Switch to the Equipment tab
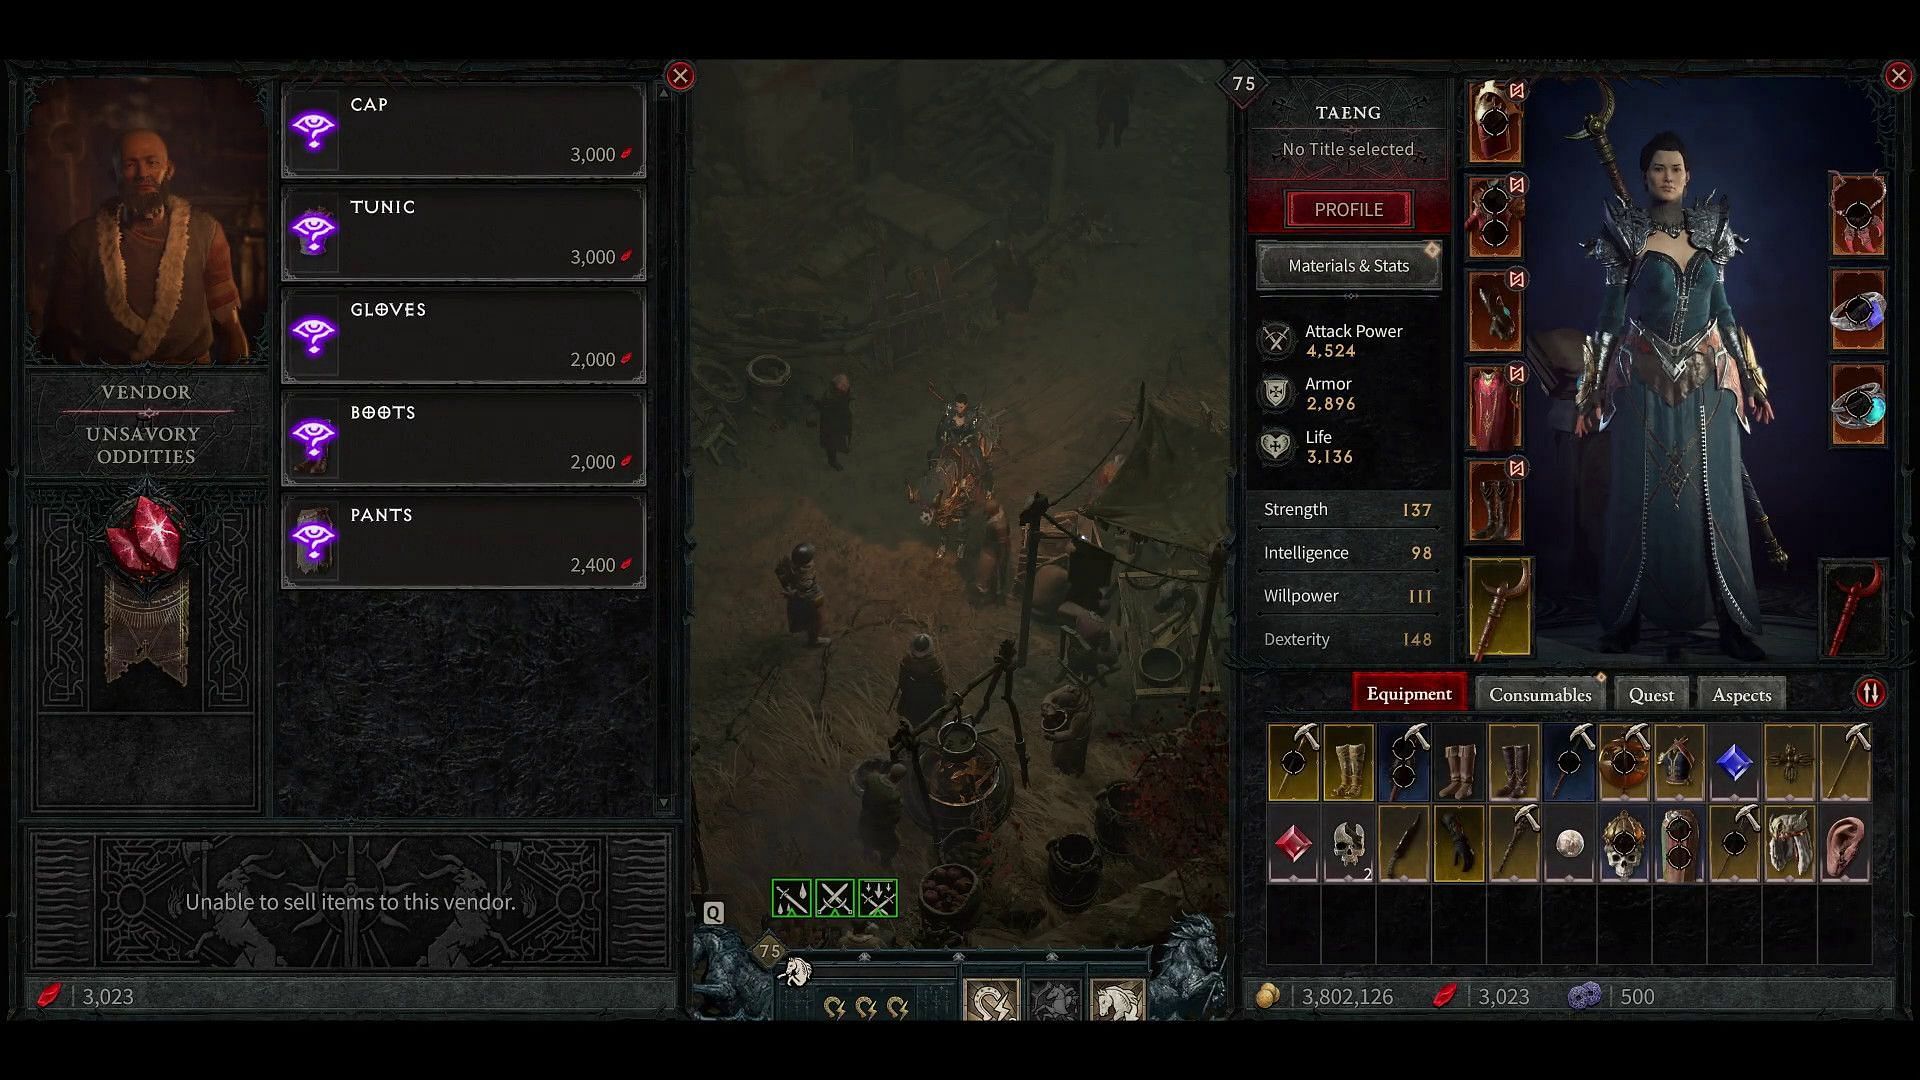The height and width of the screenshot is (1080, 1920). point(1408,695)
